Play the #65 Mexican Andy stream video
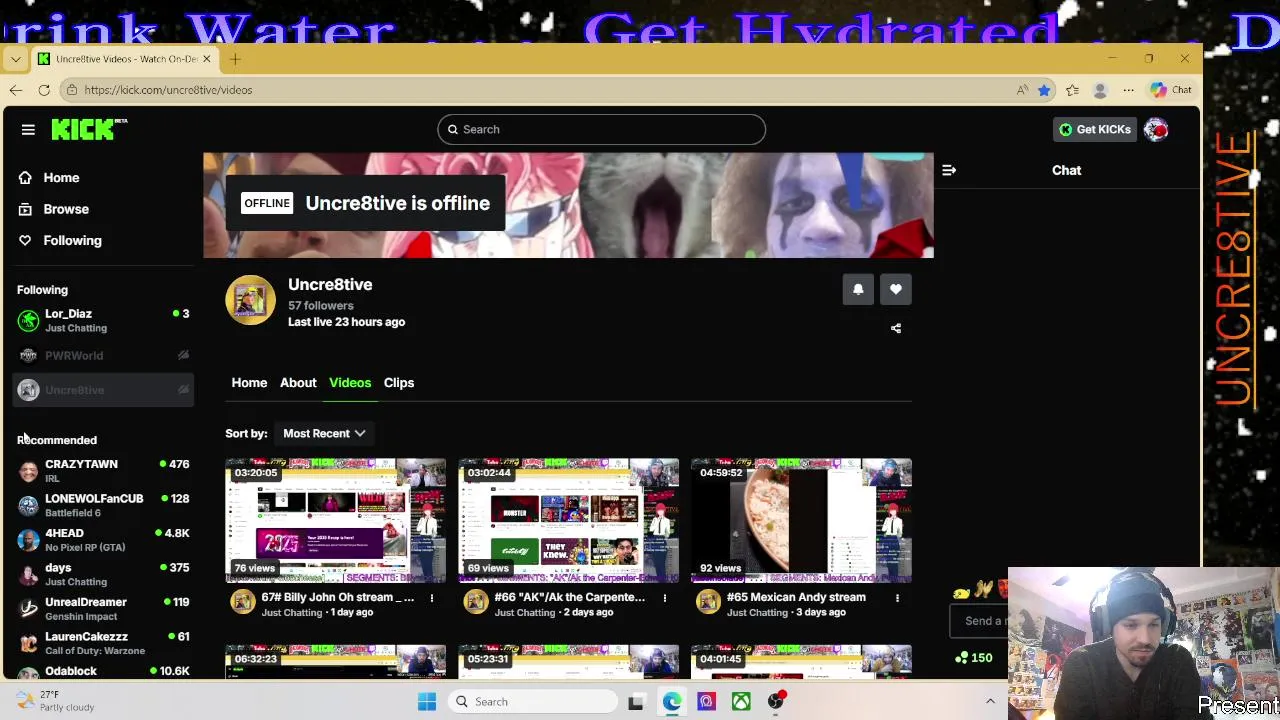This screenshot has width=1280, height=720. pyautogui.click(x=801, y=520)
